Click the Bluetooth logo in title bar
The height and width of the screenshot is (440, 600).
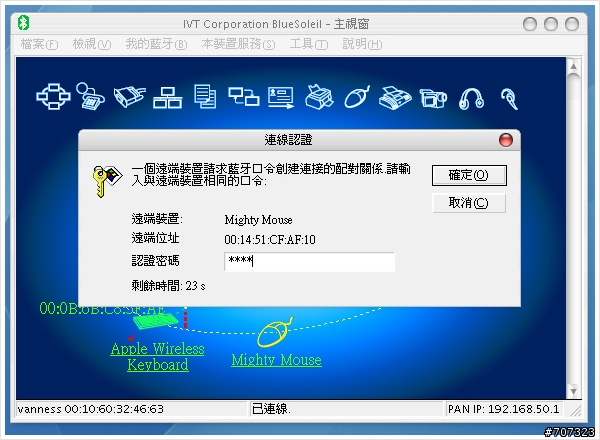click(x=23, y=23)
